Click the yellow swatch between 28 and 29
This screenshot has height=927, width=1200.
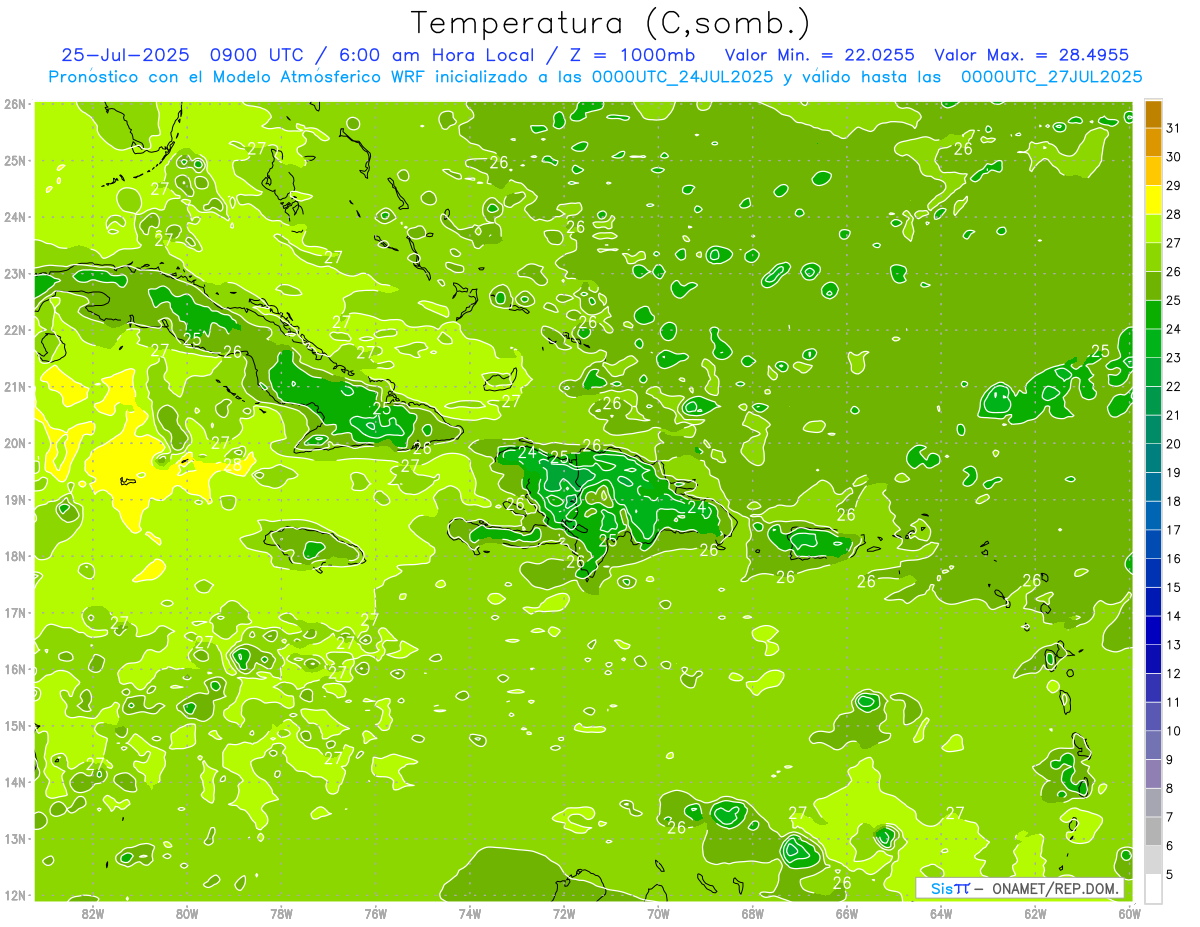[1153, 200]
